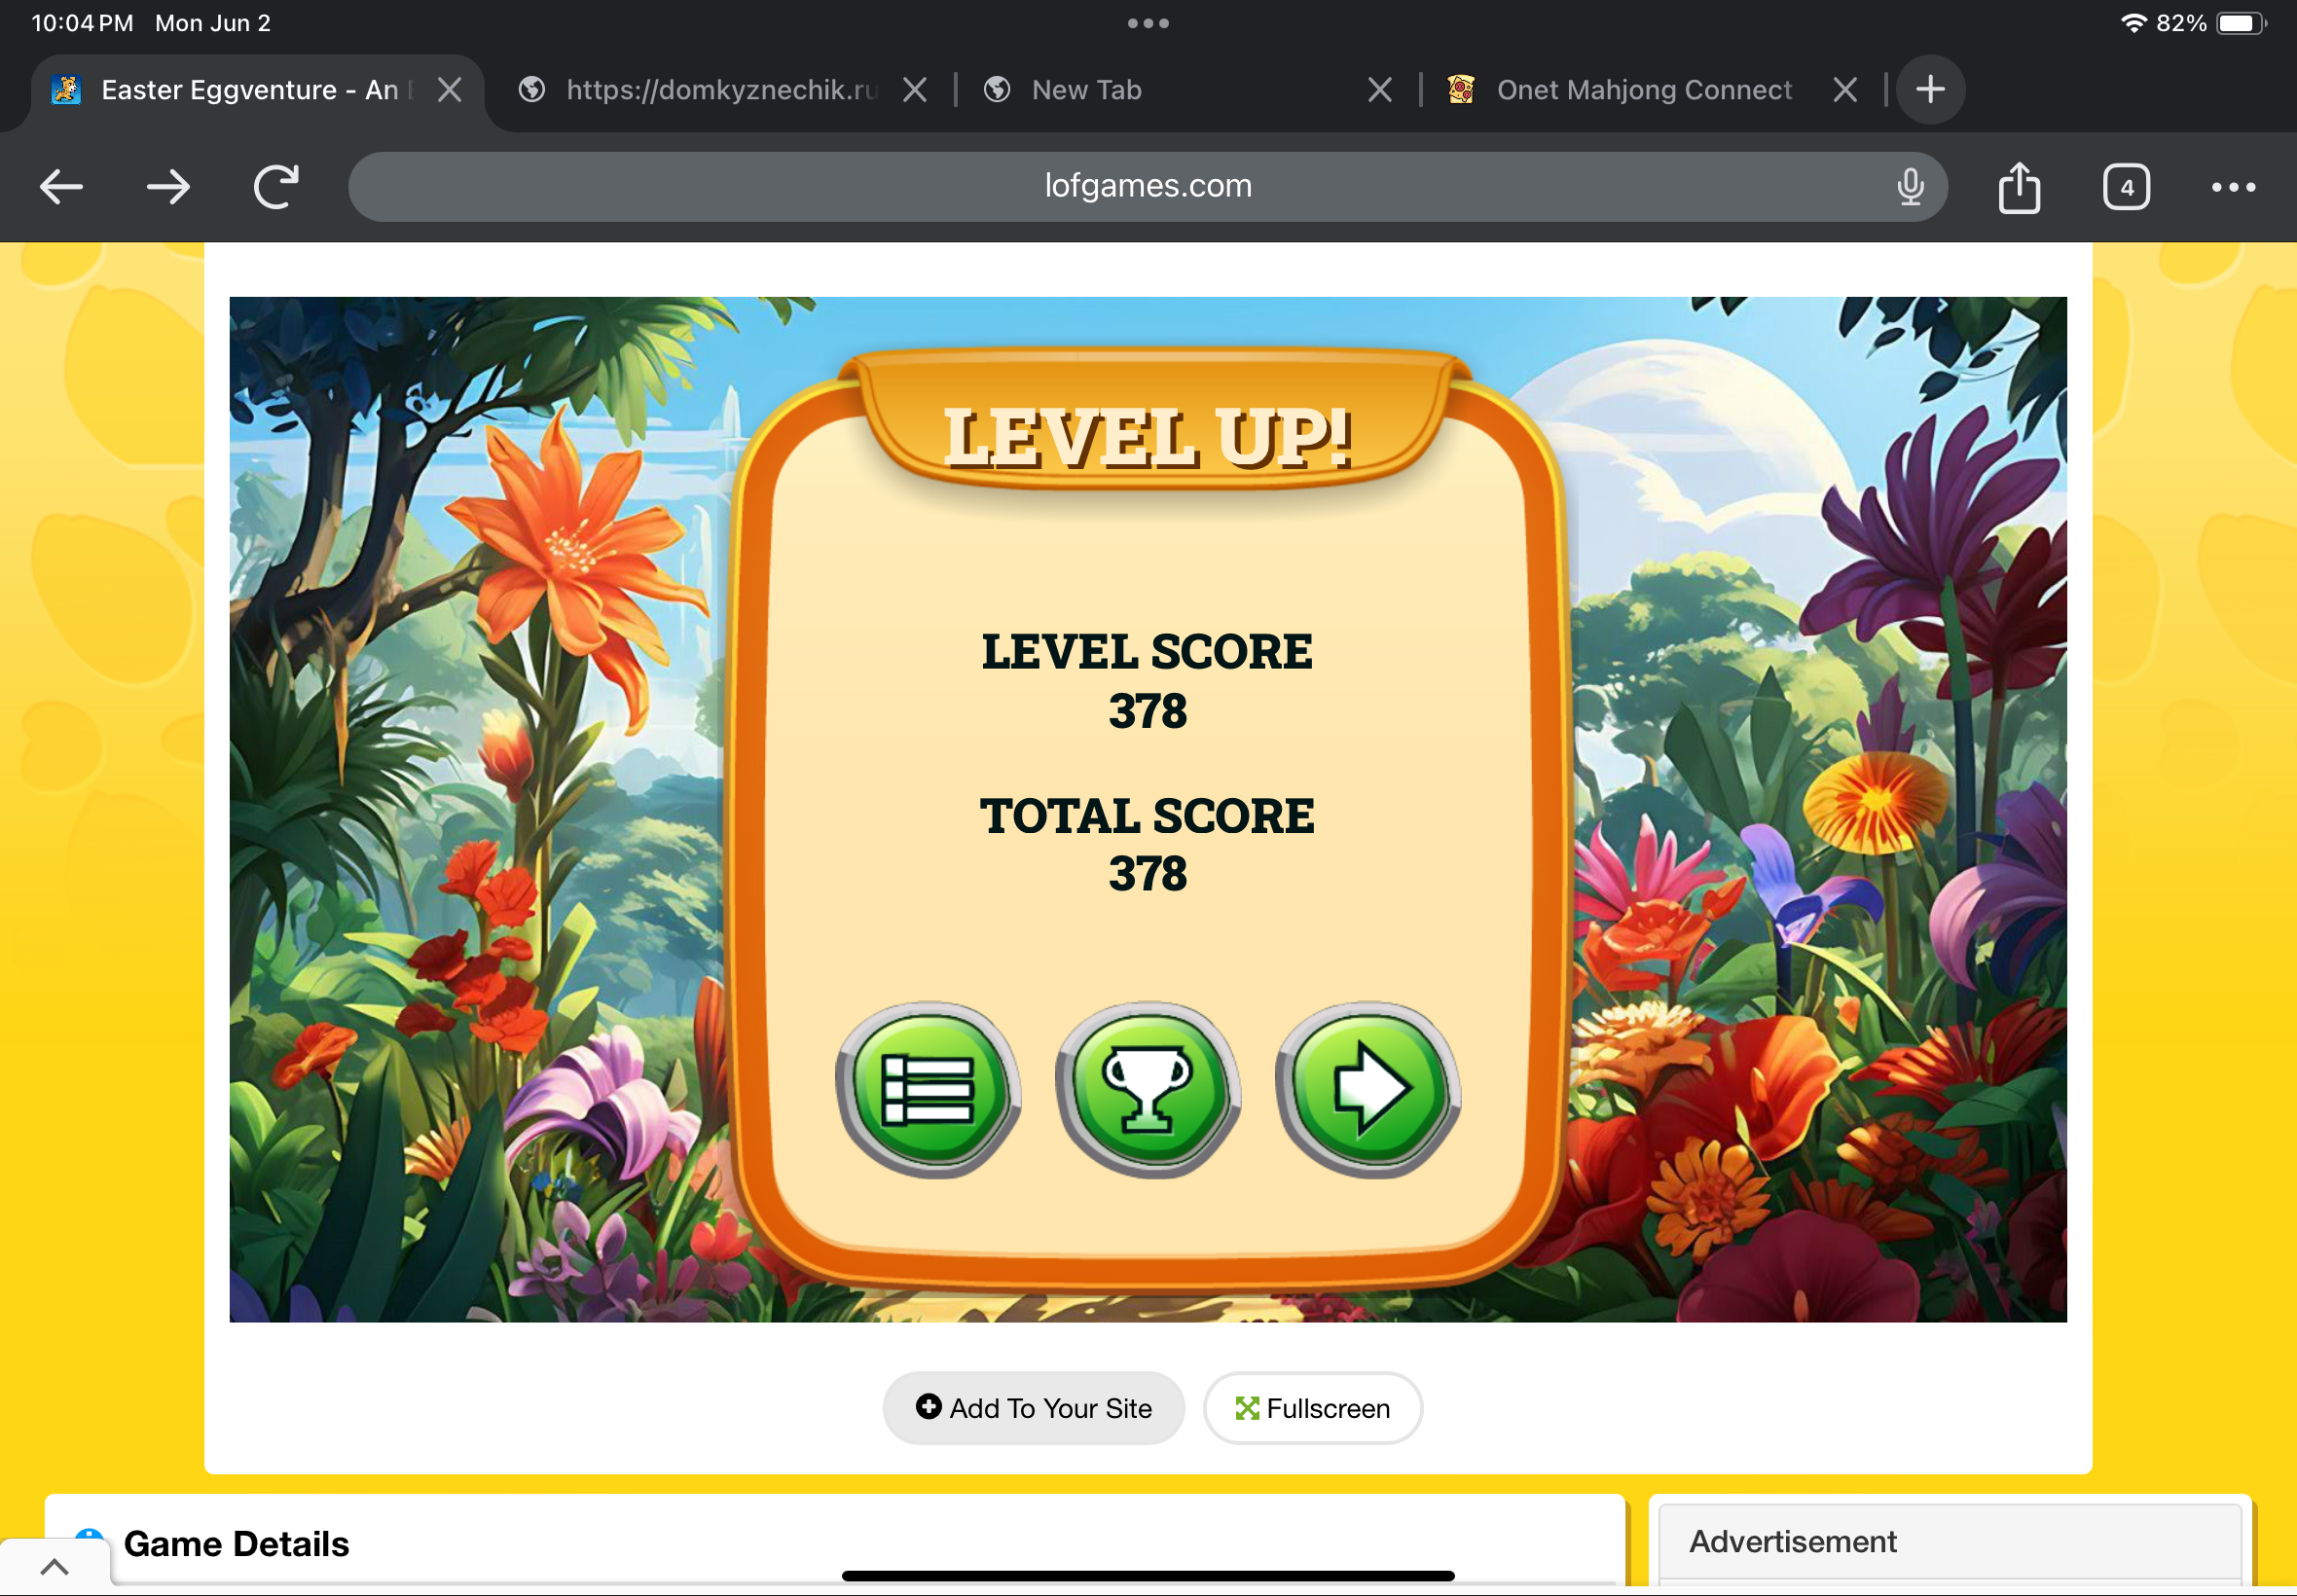Expand the bottom-left chevron up panel
The width and height of the screenshot is (2297, 1596).
click(x=54, y=1566)
